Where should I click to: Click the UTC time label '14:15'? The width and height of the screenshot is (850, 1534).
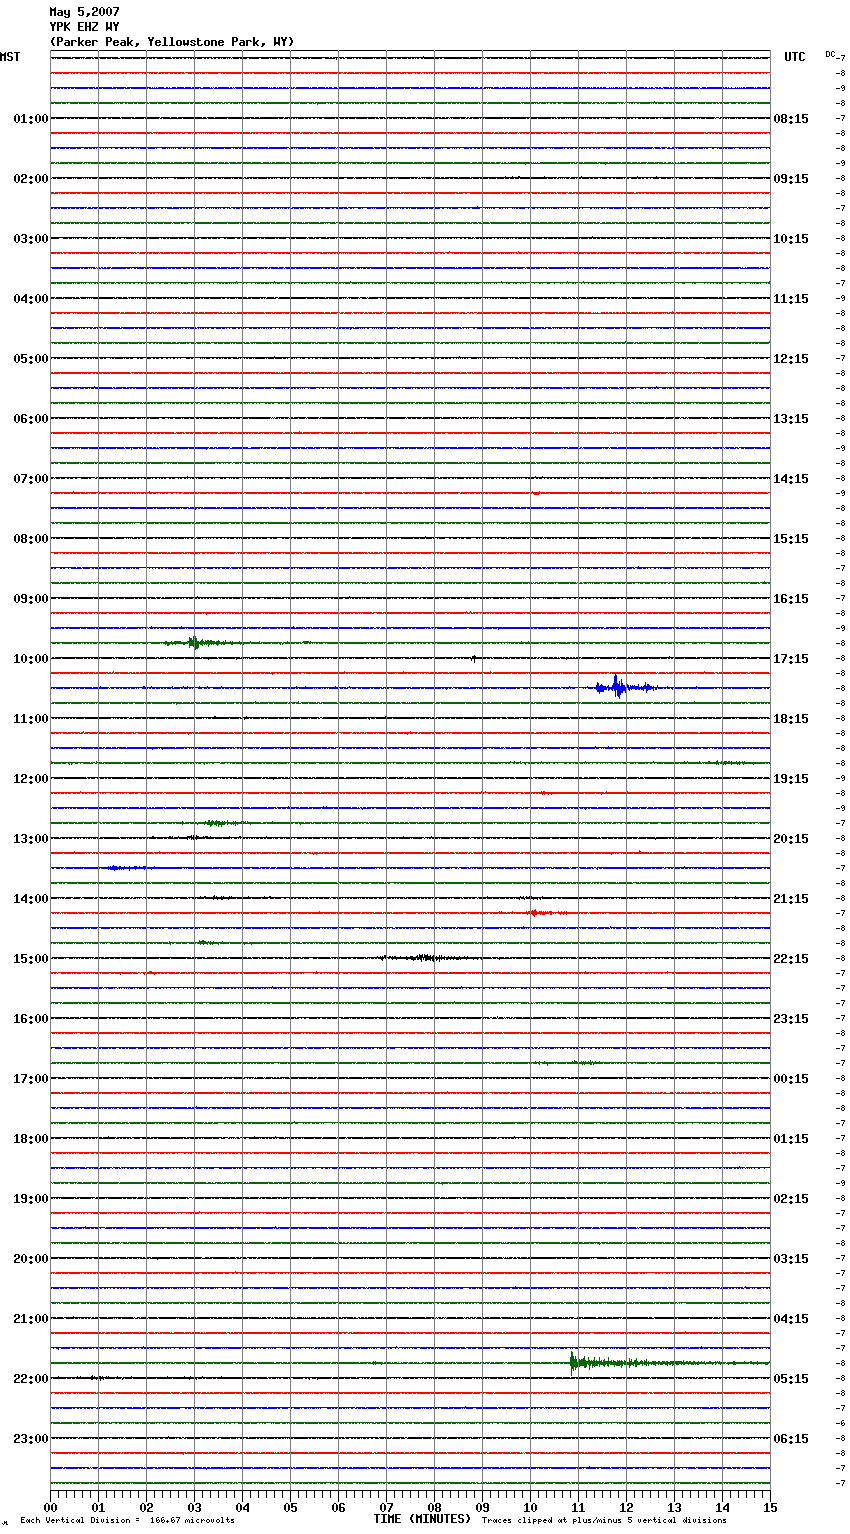coord(791,479)
